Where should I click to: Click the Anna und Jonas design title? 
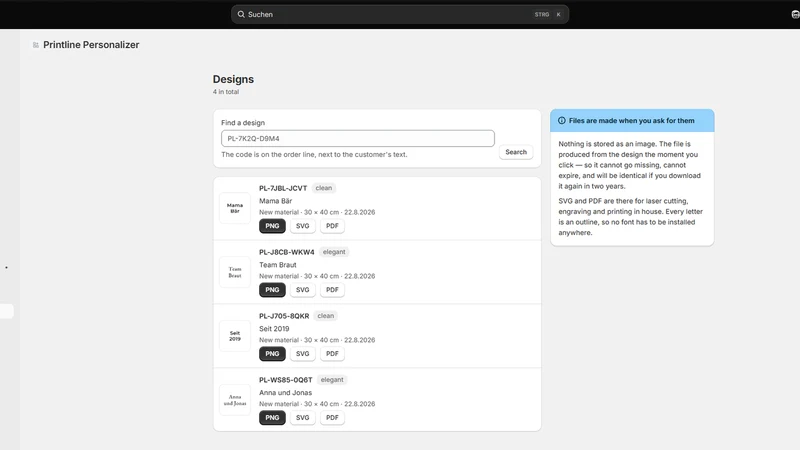(285, 392)
